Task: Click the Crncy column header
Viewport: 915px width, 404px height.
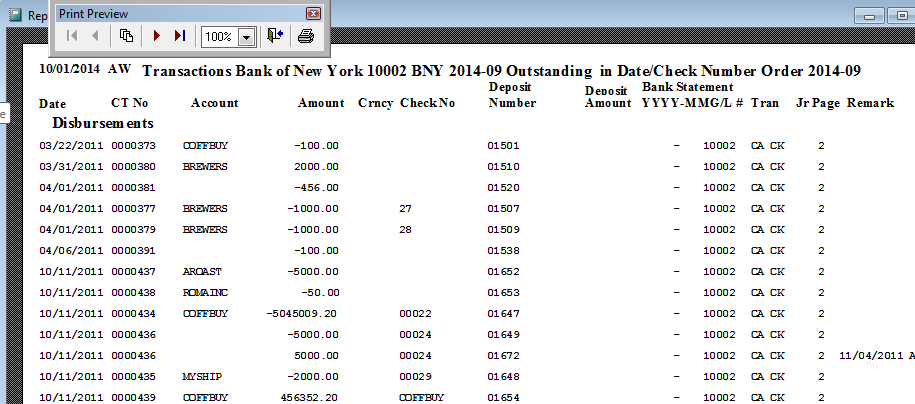Action: click(375, 103)
